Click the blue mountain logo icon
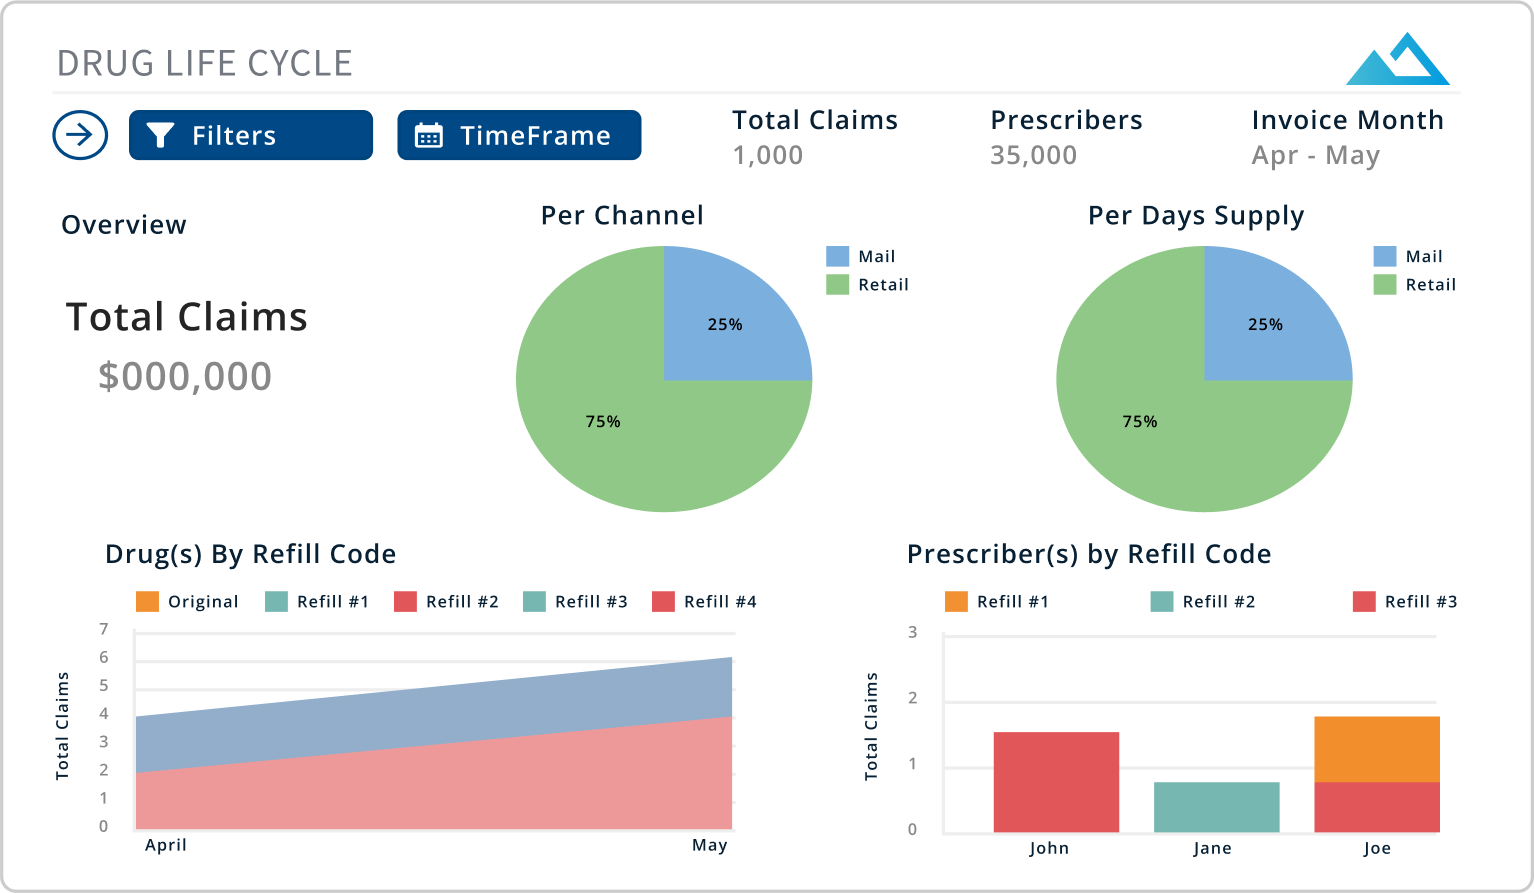 click(1397, 60)
